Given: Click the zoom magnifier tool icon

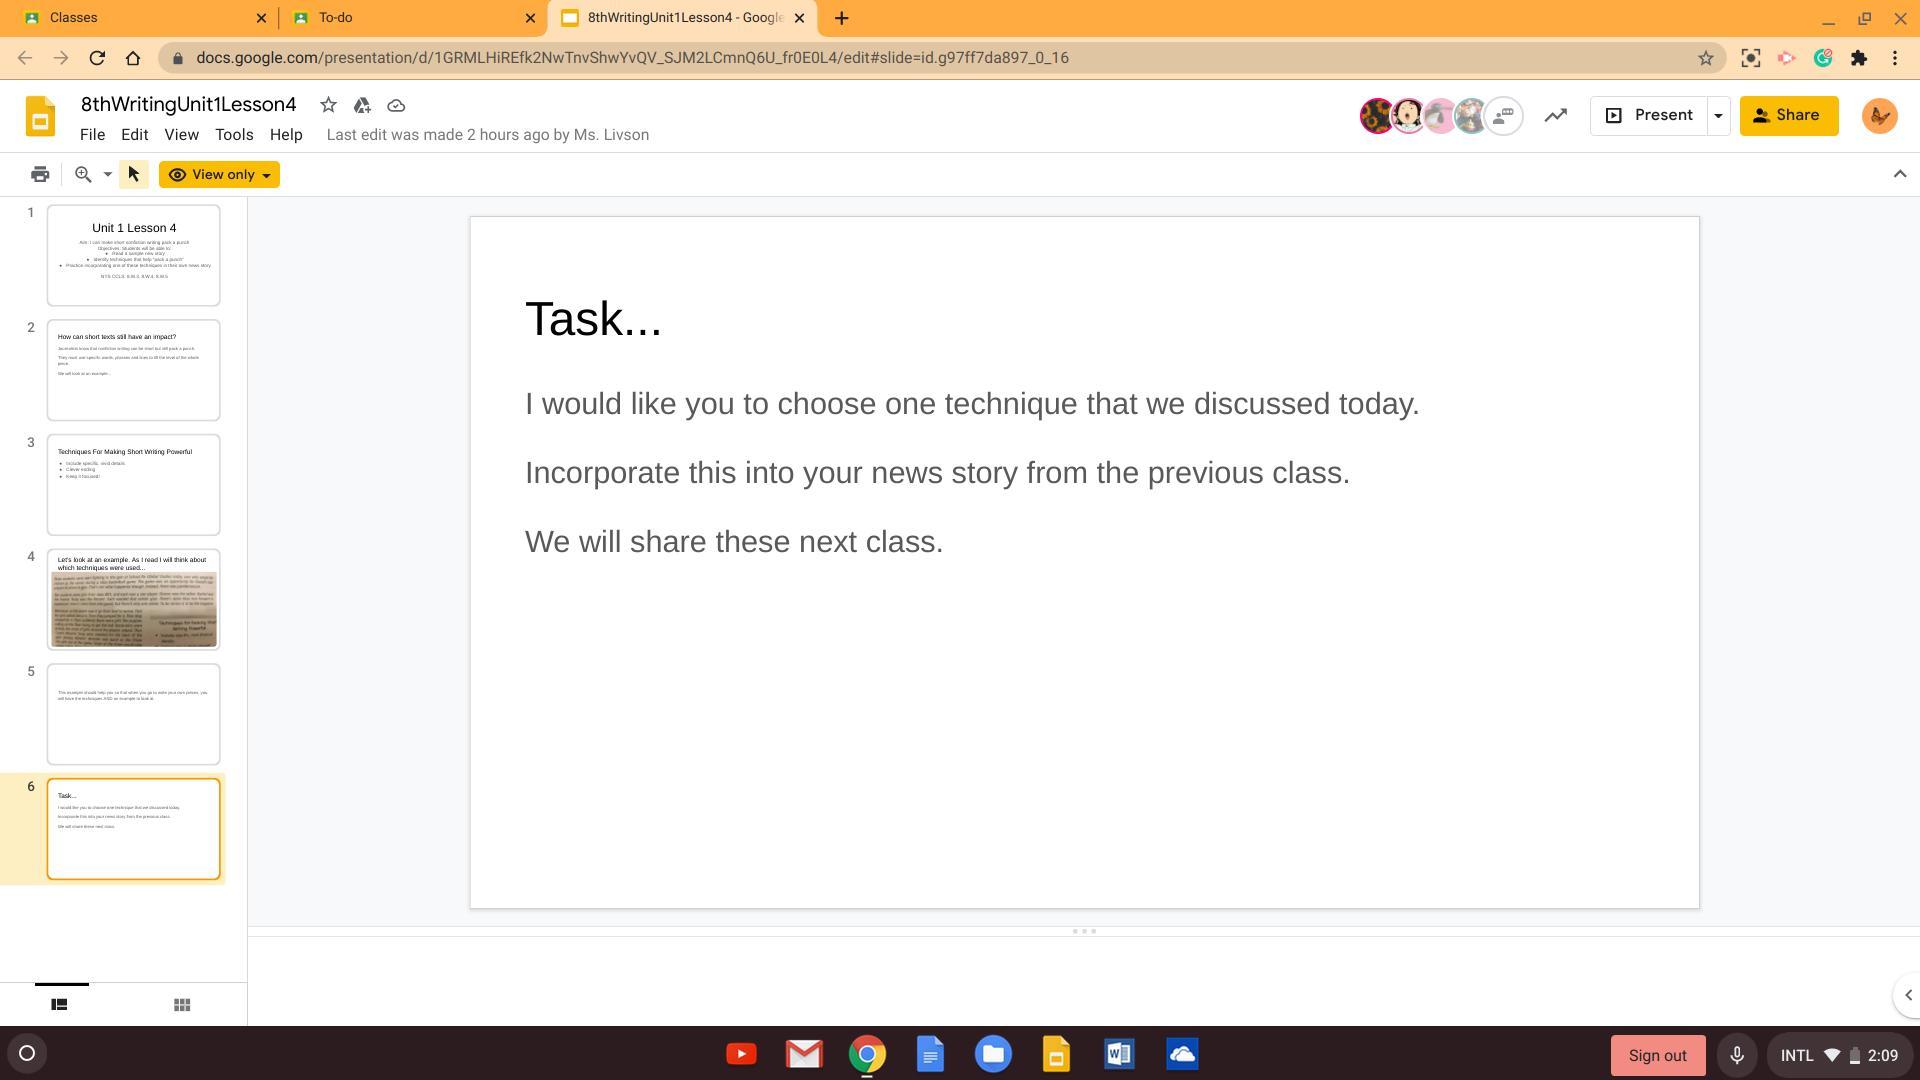Looking at the screenshot, I should (84, 175).
